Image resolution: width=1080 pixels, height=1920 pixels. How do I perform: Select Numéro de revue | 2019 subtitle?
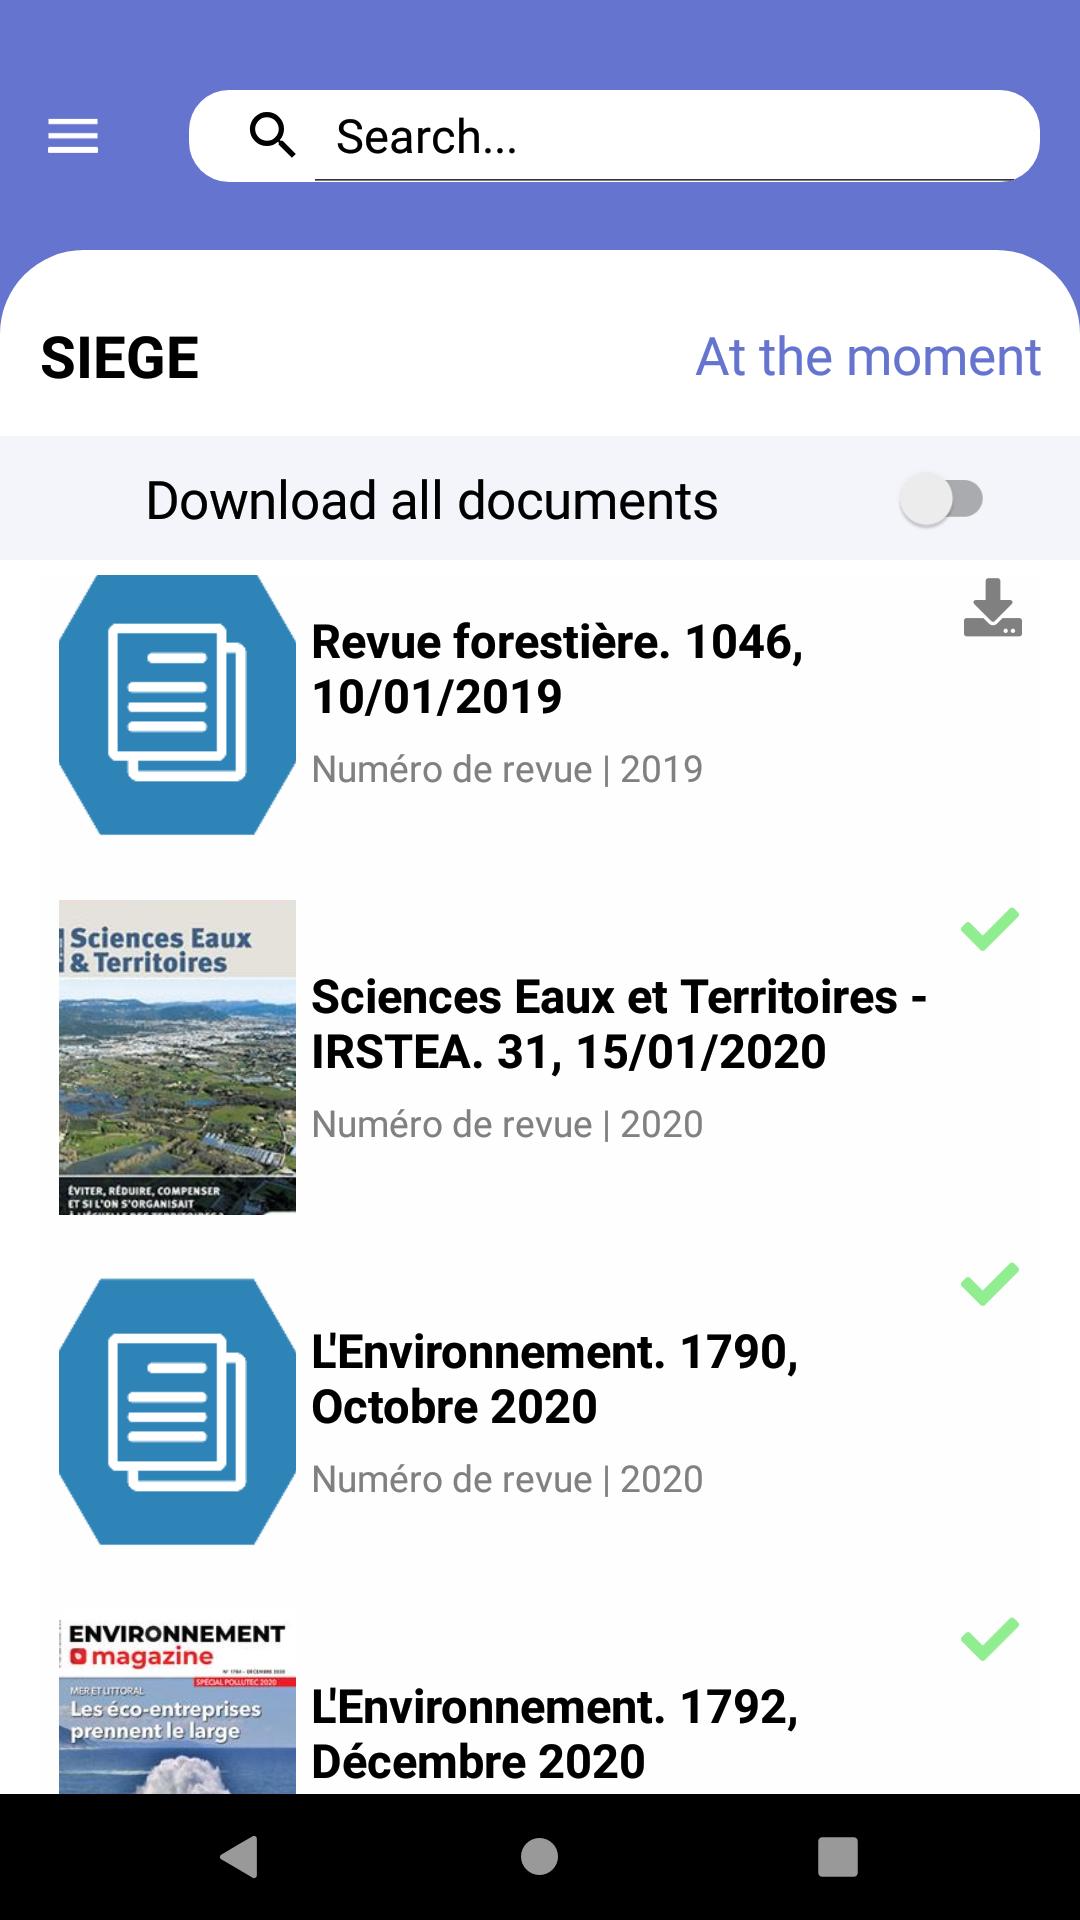[x=507, y=769]
